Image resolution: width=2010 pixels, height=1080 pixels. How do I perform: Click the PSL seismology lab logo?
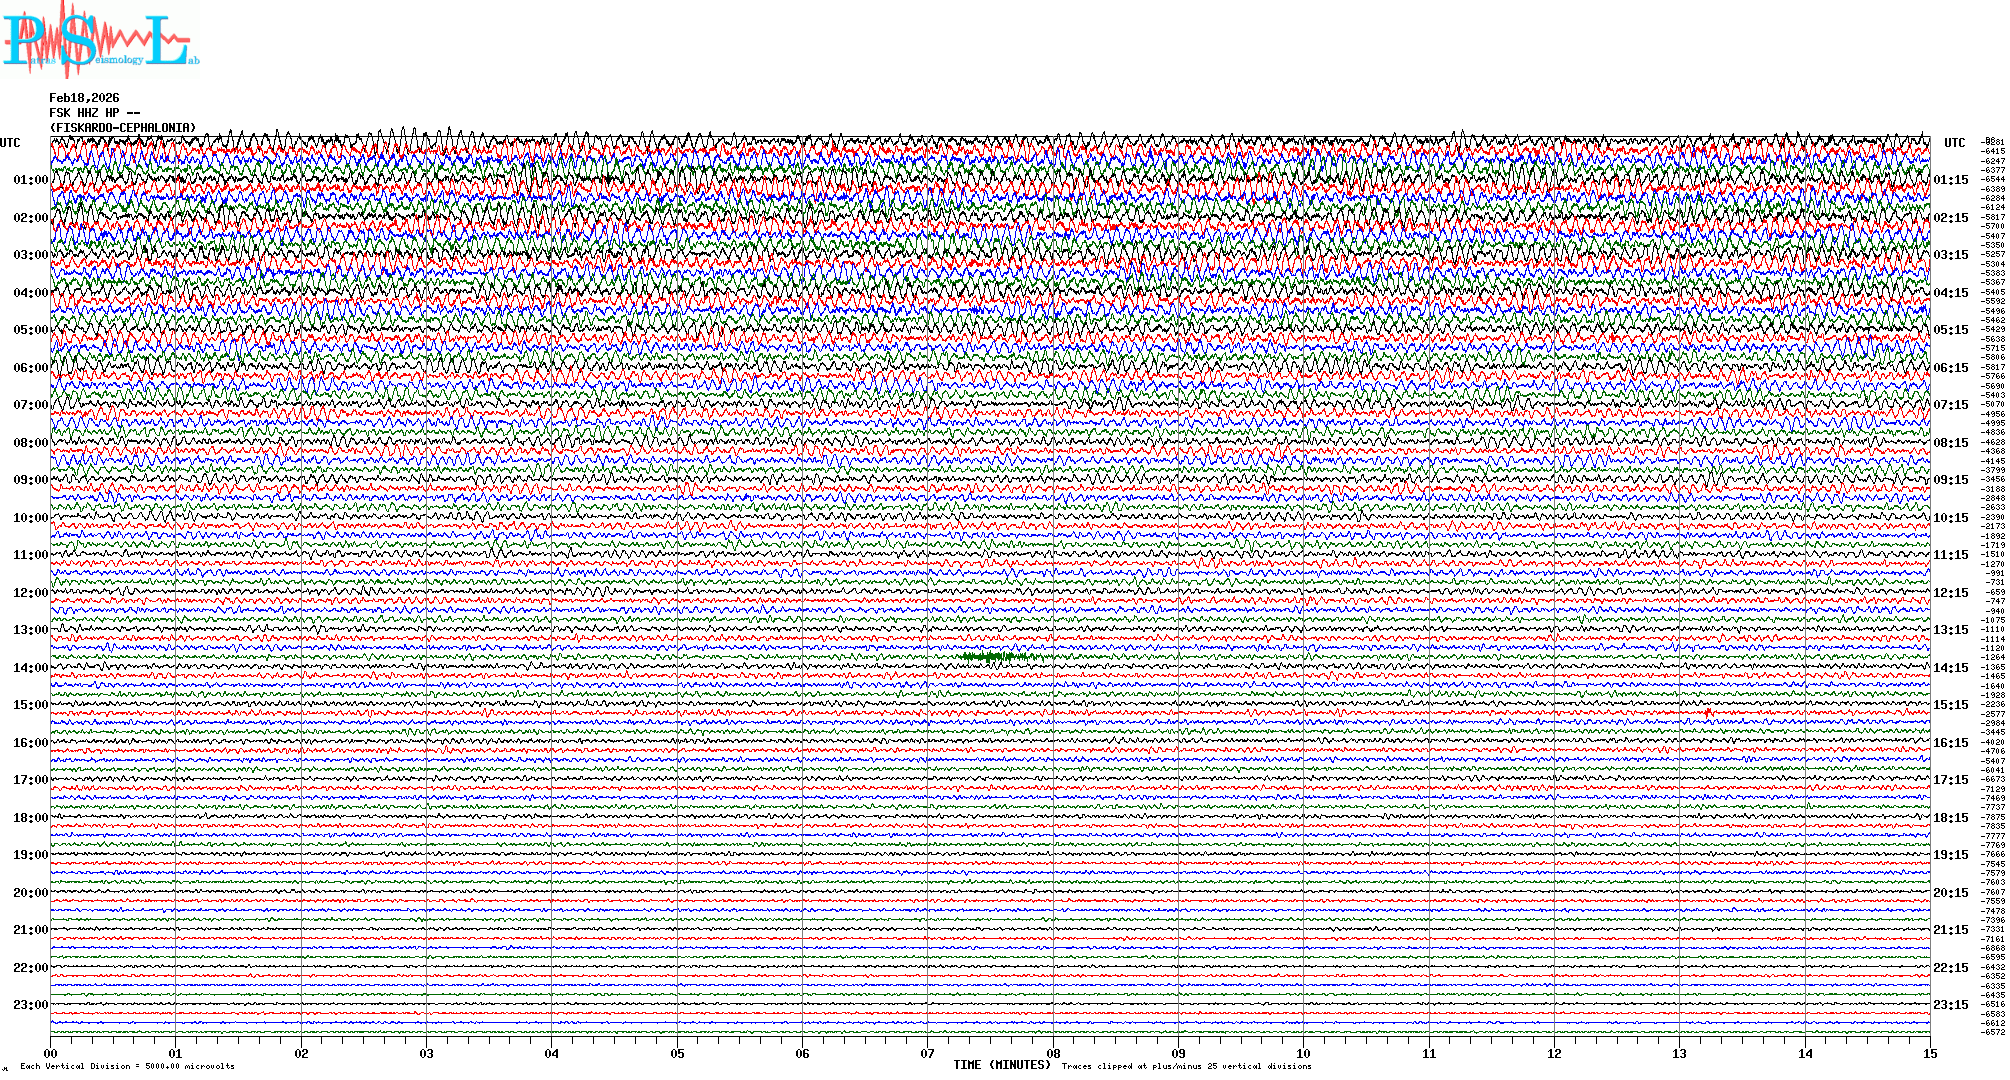click(x=100, y=40)
